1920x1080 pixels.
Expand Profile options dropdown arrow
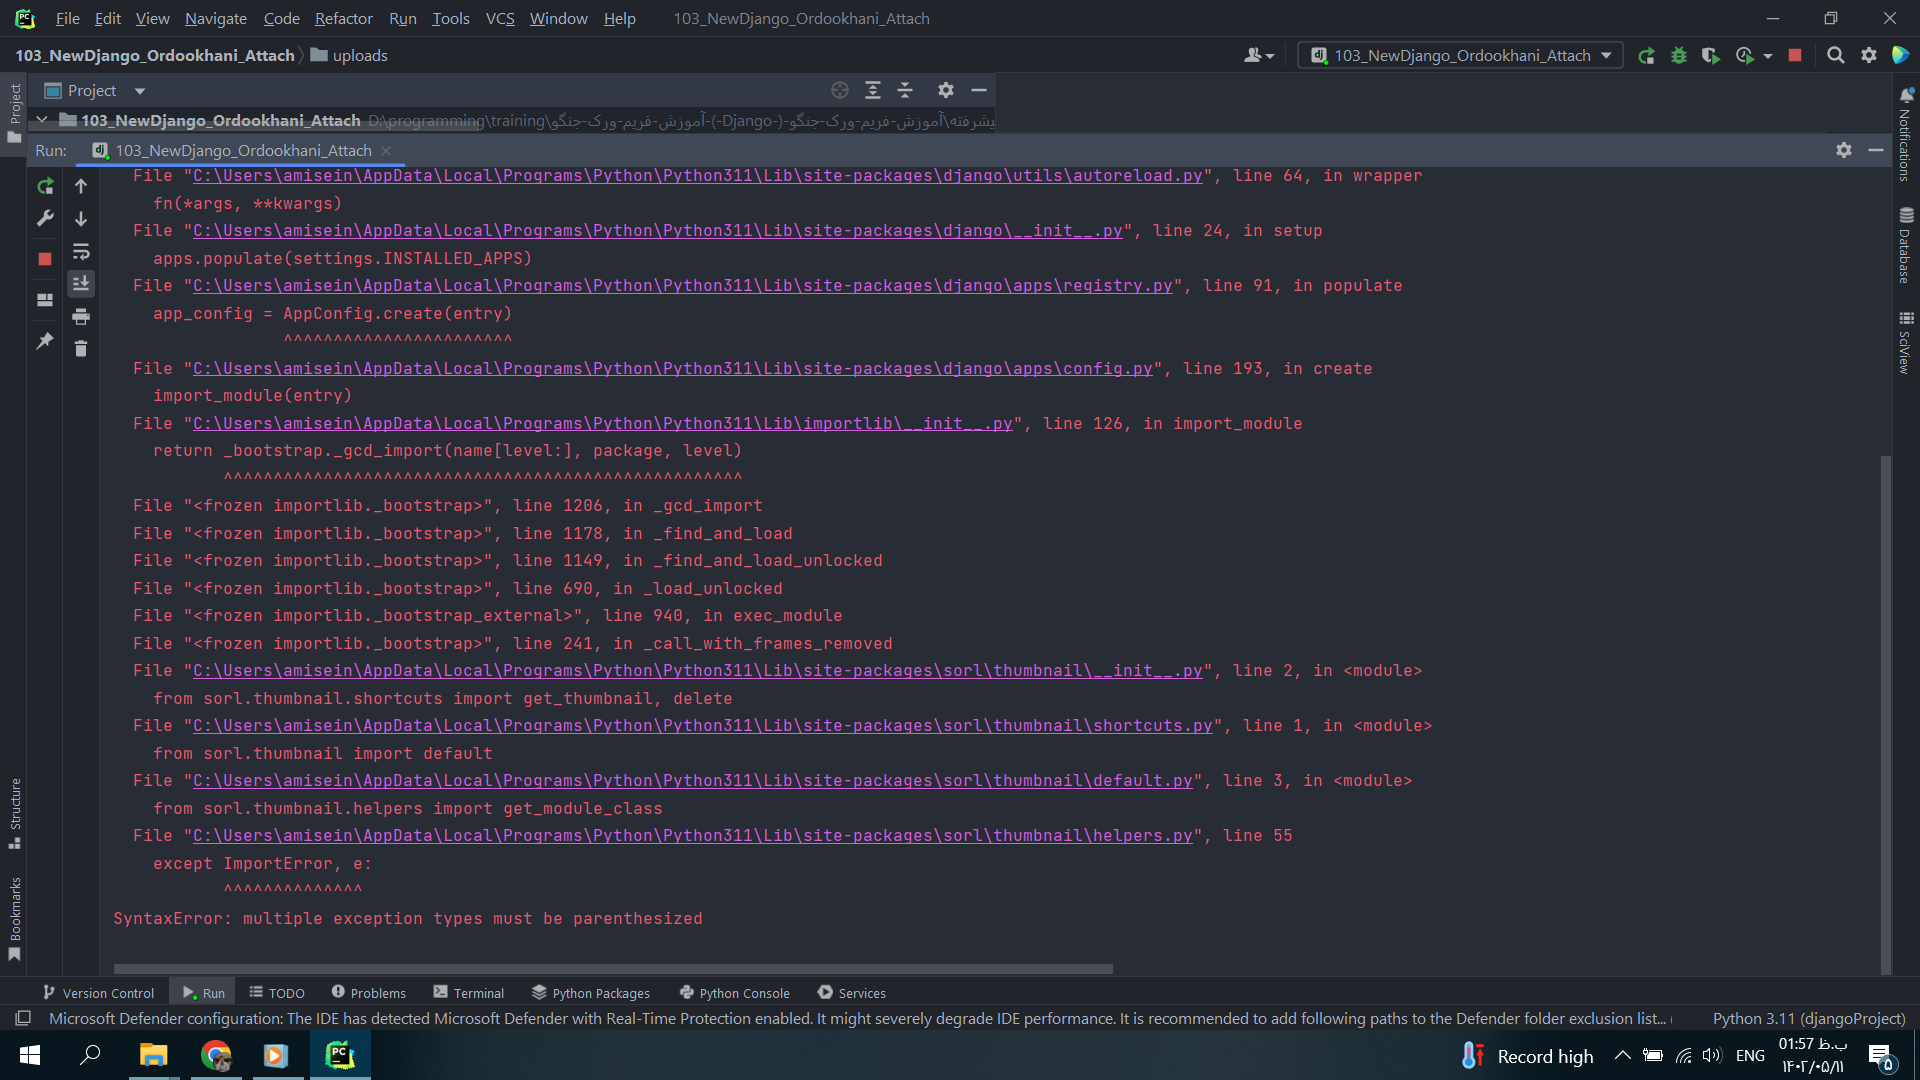point(1768,56)
